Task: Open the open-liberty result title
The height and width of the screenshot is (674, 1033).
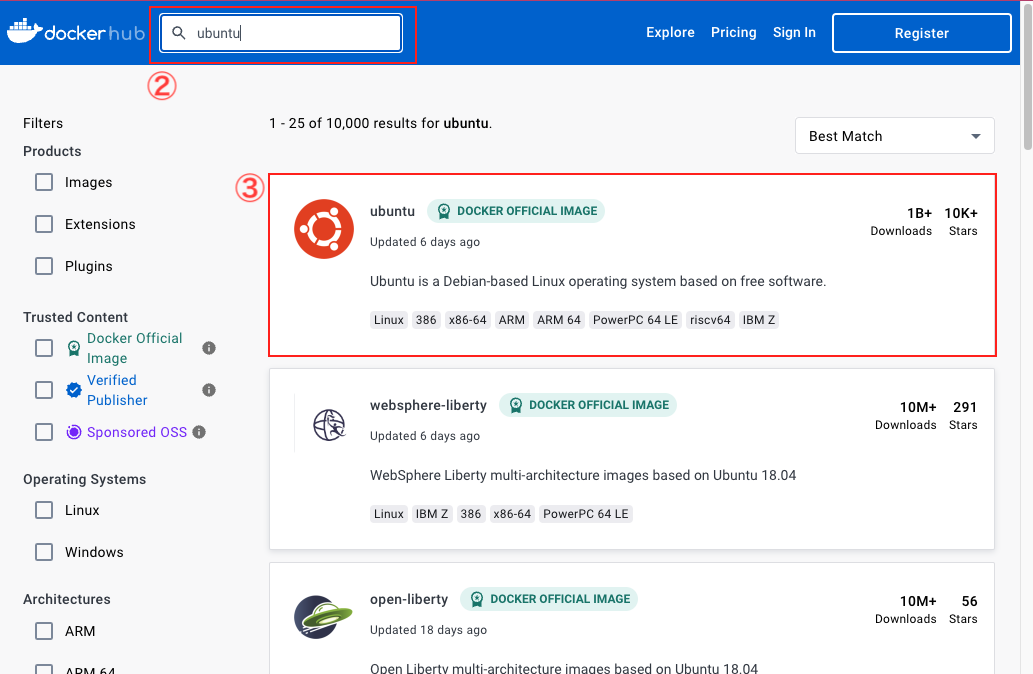Action: (x=408, y=599)
